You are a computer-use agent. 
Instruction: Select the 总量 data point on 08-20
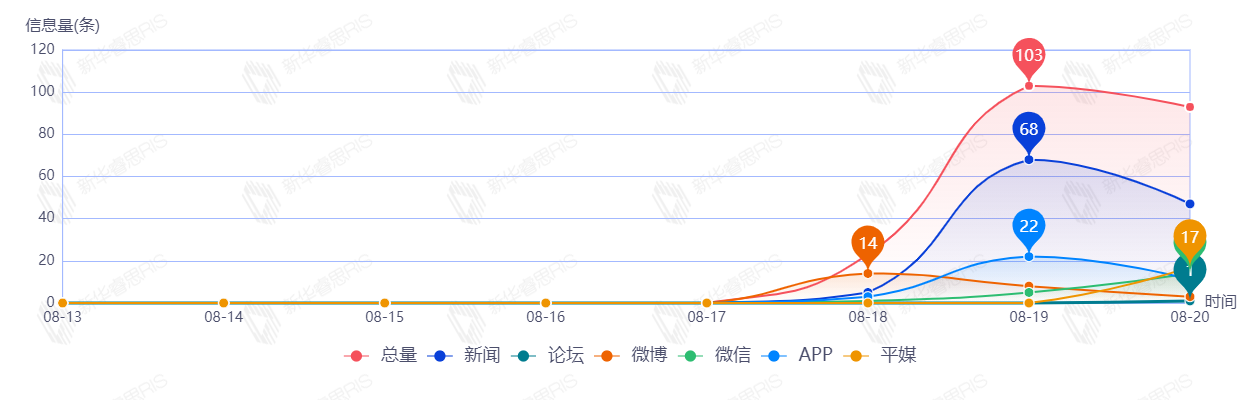[1190, 107]
